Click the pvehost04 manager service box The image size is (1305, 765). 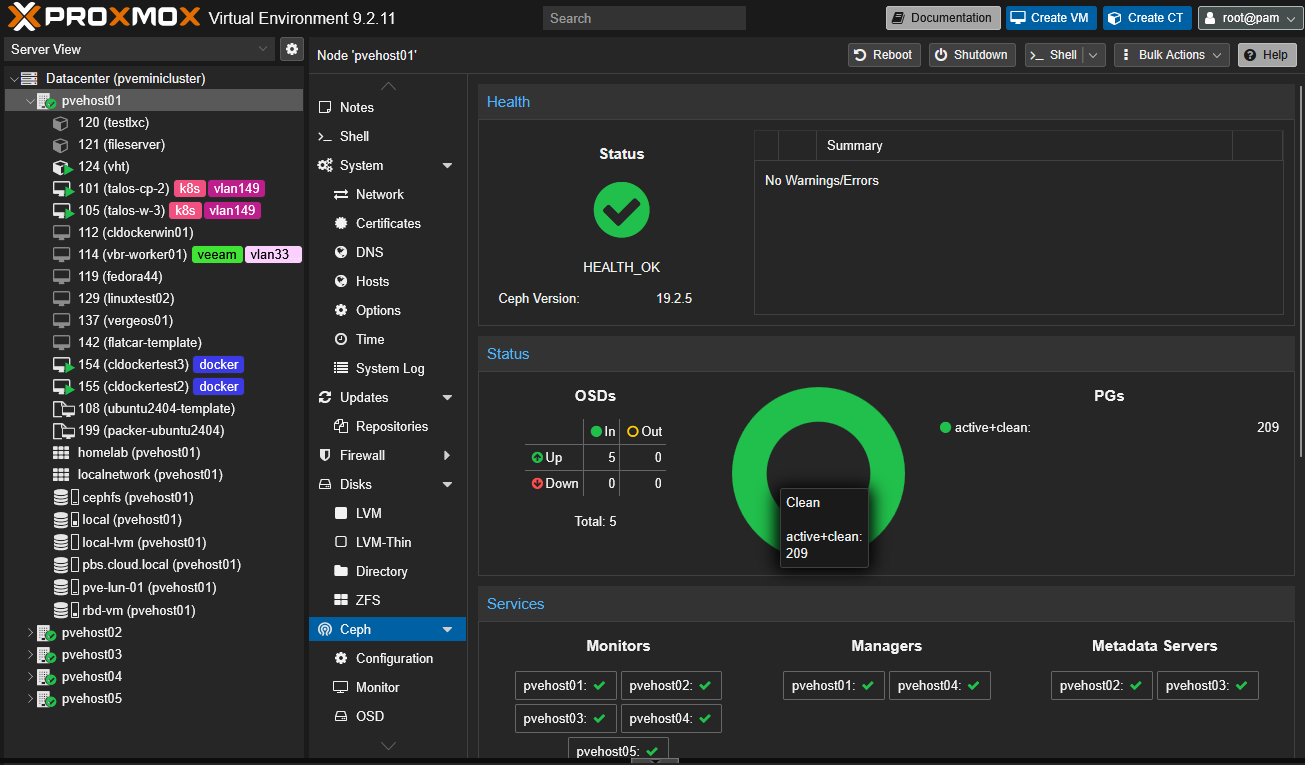[940, 686]
